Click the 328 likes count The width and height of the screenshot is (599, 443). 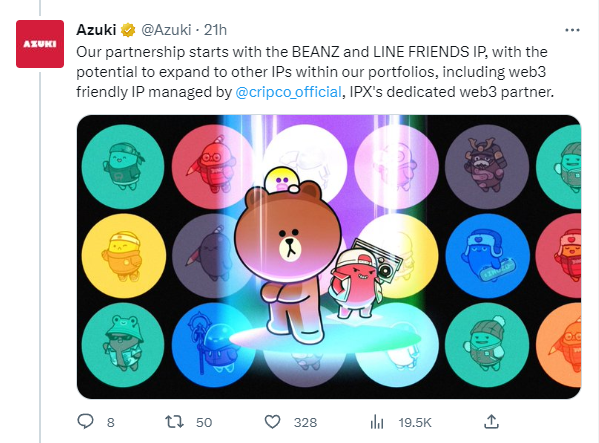point(305,422)
